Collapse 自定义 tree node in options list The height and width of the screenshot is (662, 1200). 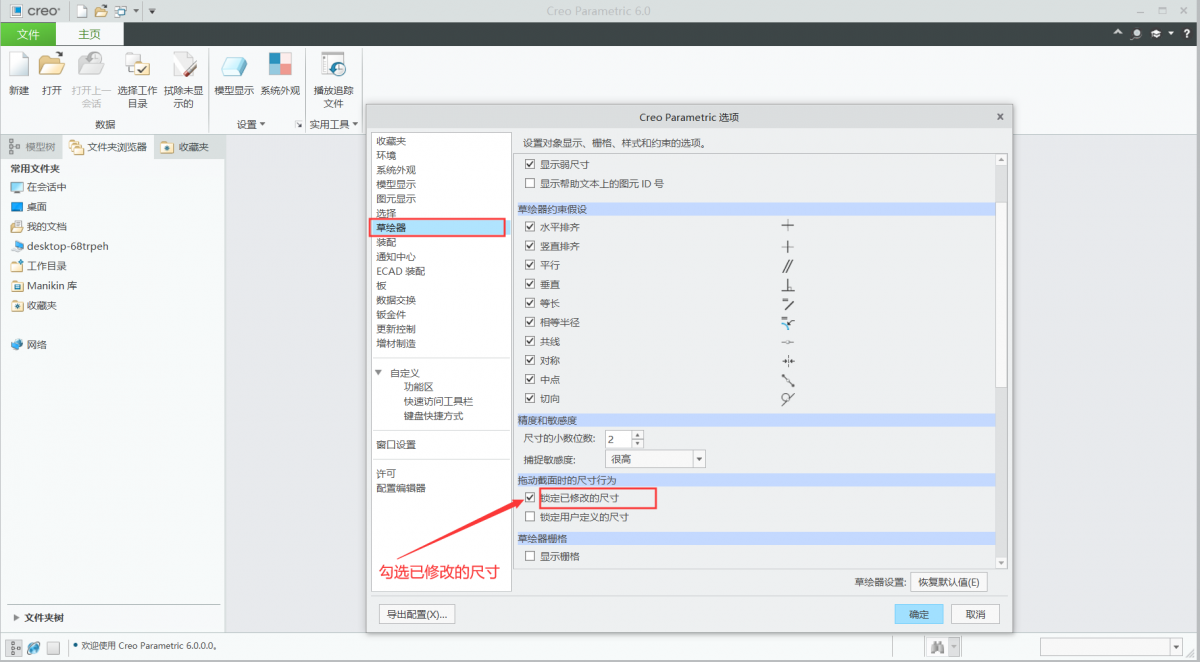tap(379, 373)
